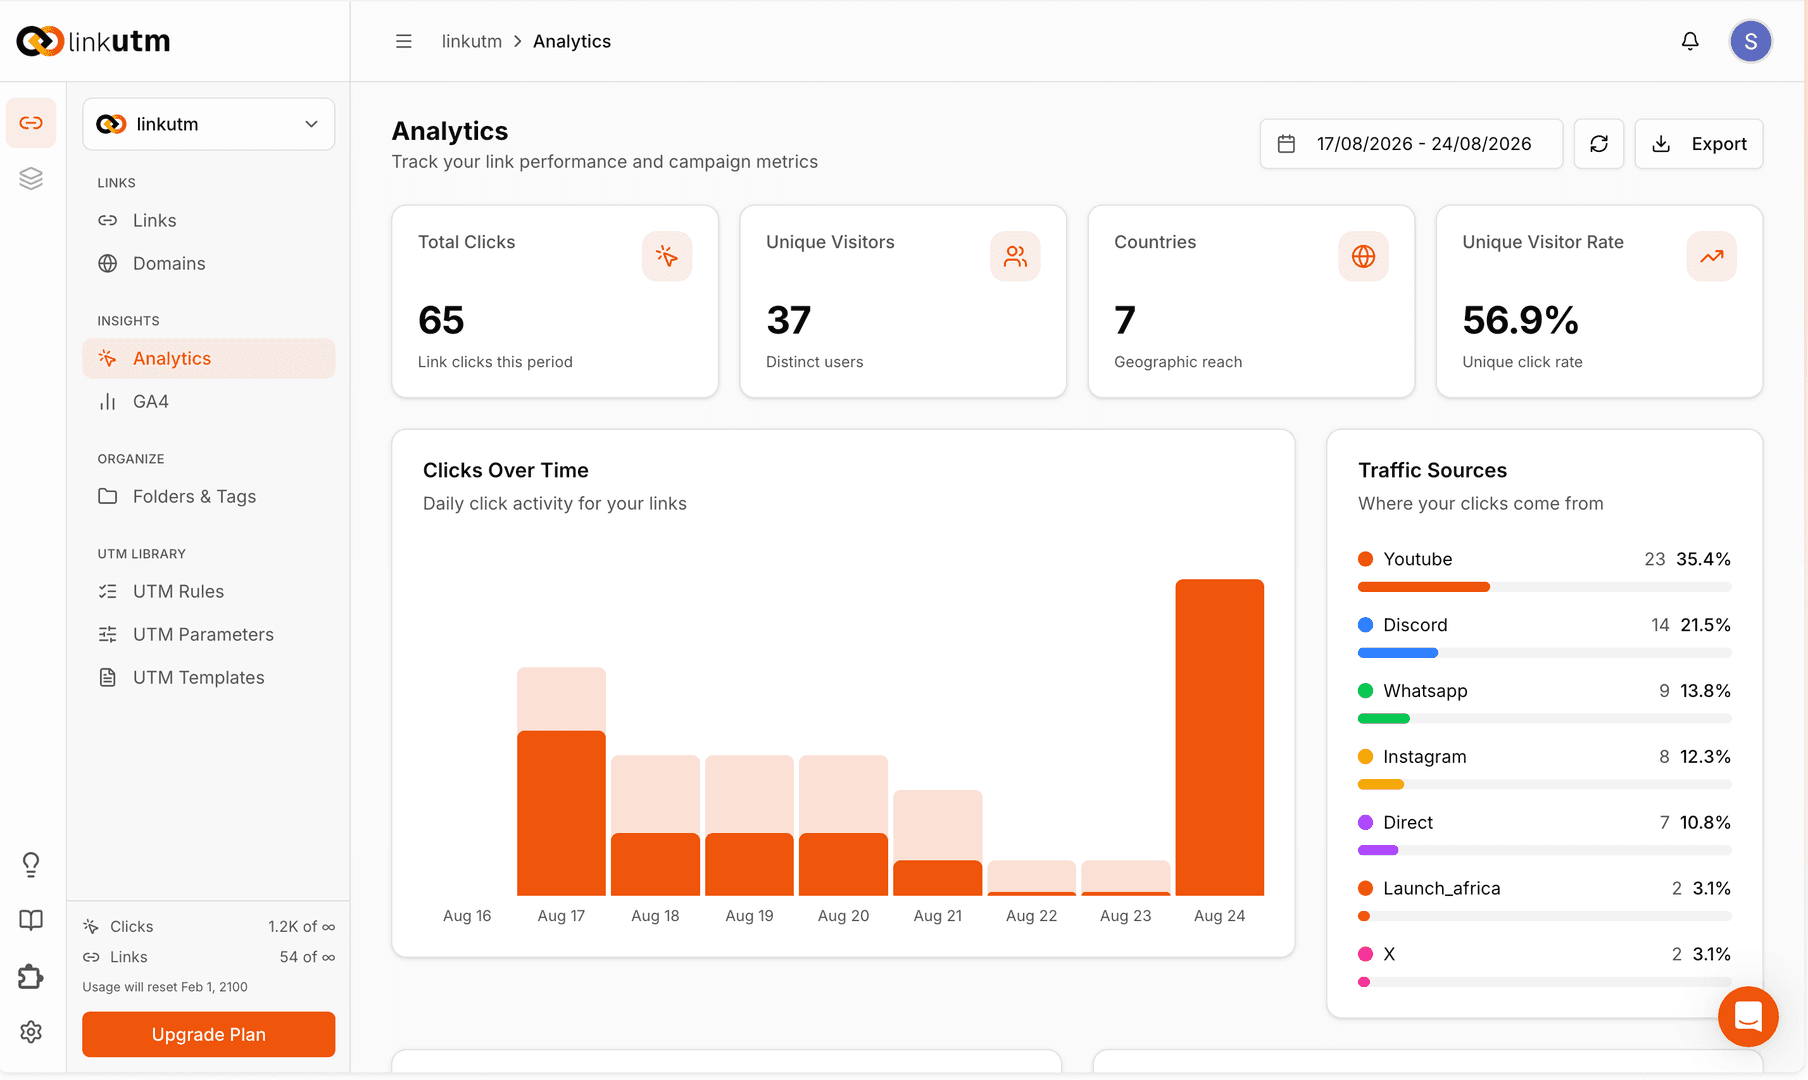Open notifications bell
The width and height of the screenshot is (1808, 1080).
coord(1690,41)
